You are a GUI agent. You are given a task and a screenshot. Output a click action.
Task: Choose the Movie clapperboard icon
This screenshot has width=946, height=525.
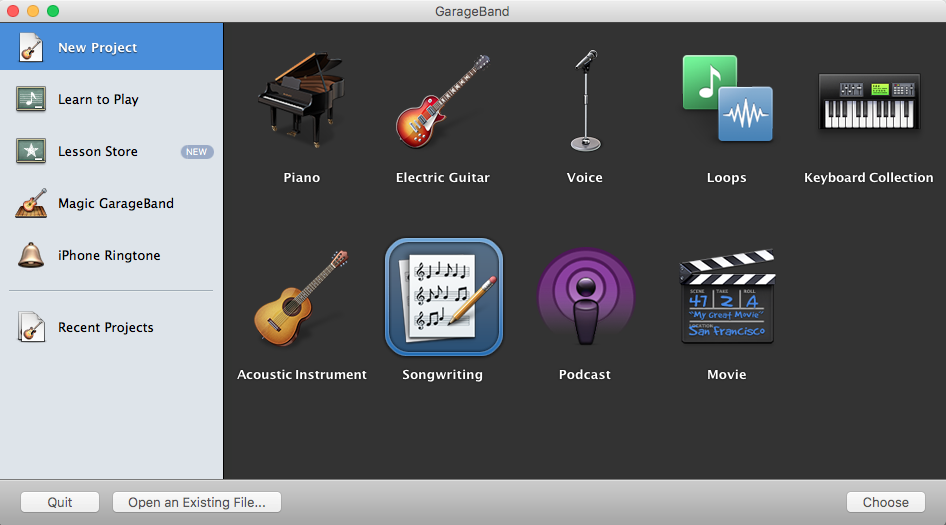727,296
